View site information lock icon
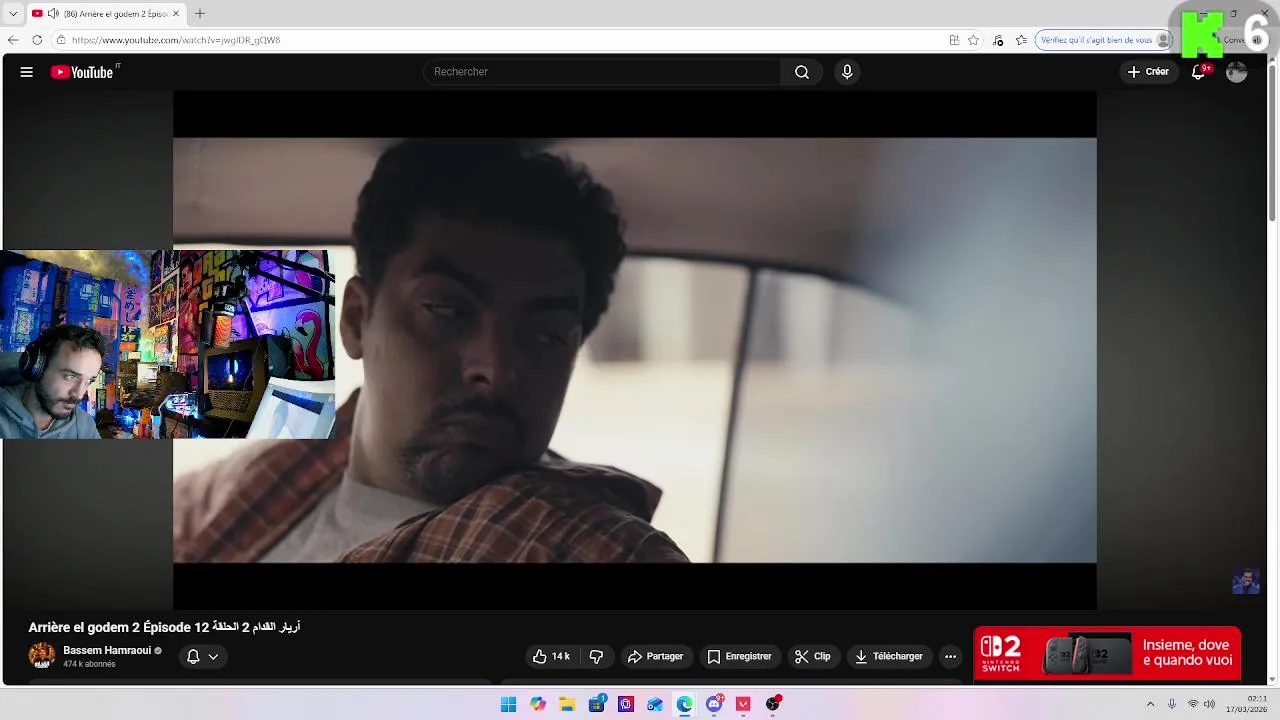Image resolution: width=1280 pixels, height=720 pixels. (61, 40)
